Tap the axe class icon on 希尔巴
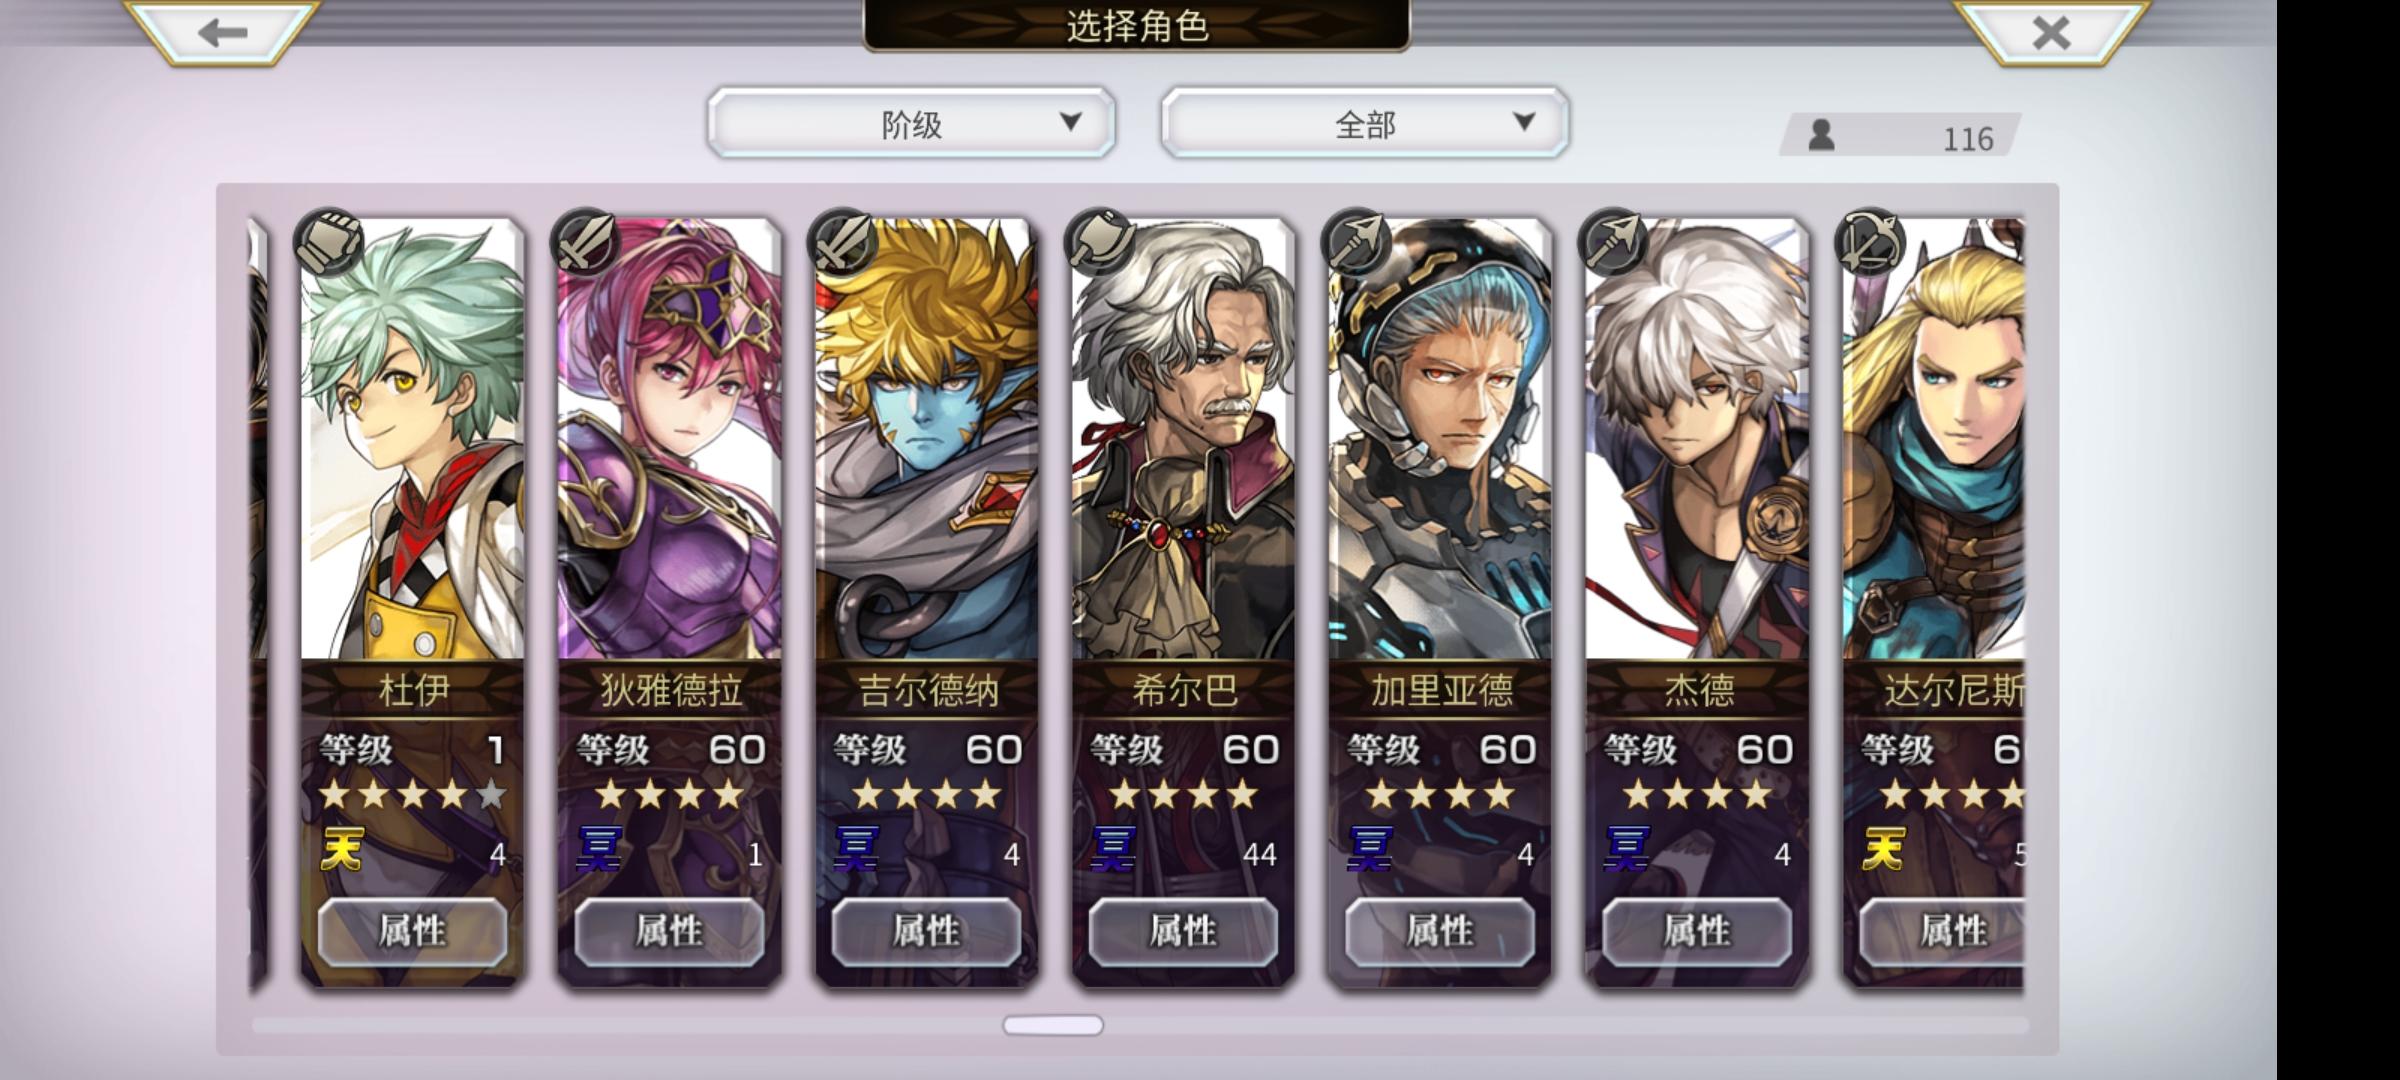The height and width of the screenshot is (1080, 2400). click(x=1099, y=243)
